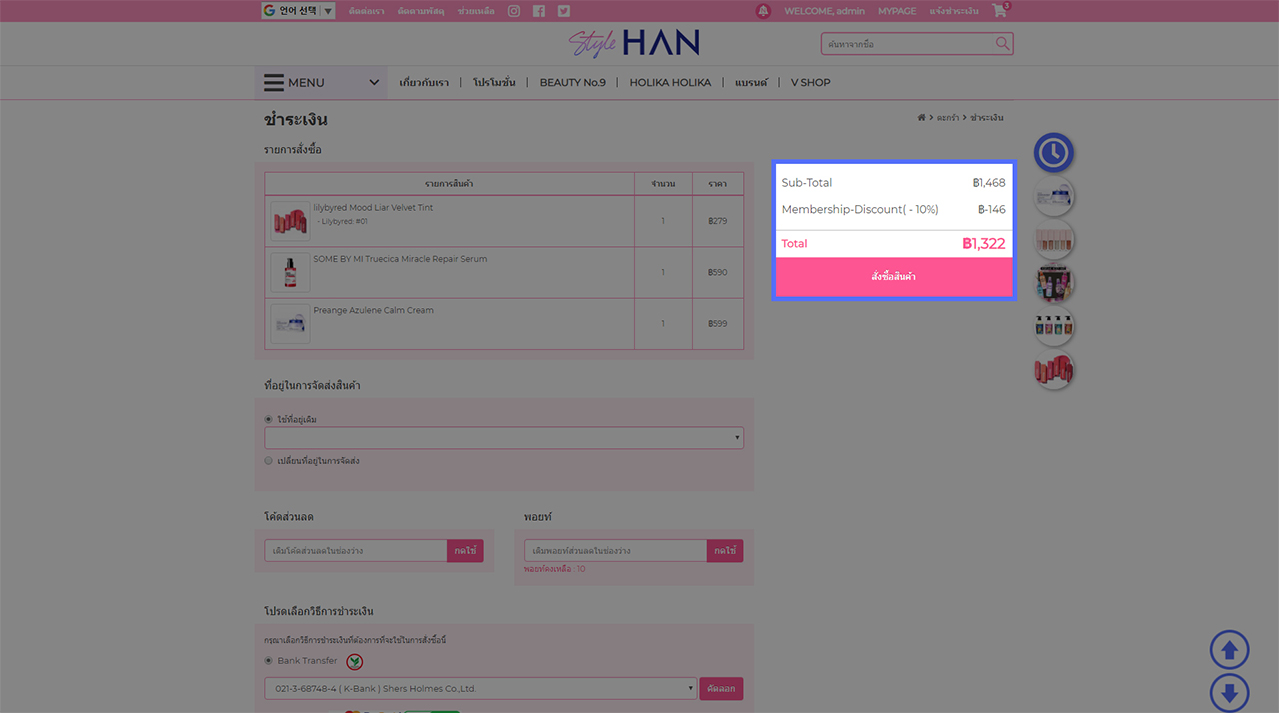This screenshot has height=713, width=1279.
Task: Go to BEAUTY No.9 menu item
Action: 572,83
